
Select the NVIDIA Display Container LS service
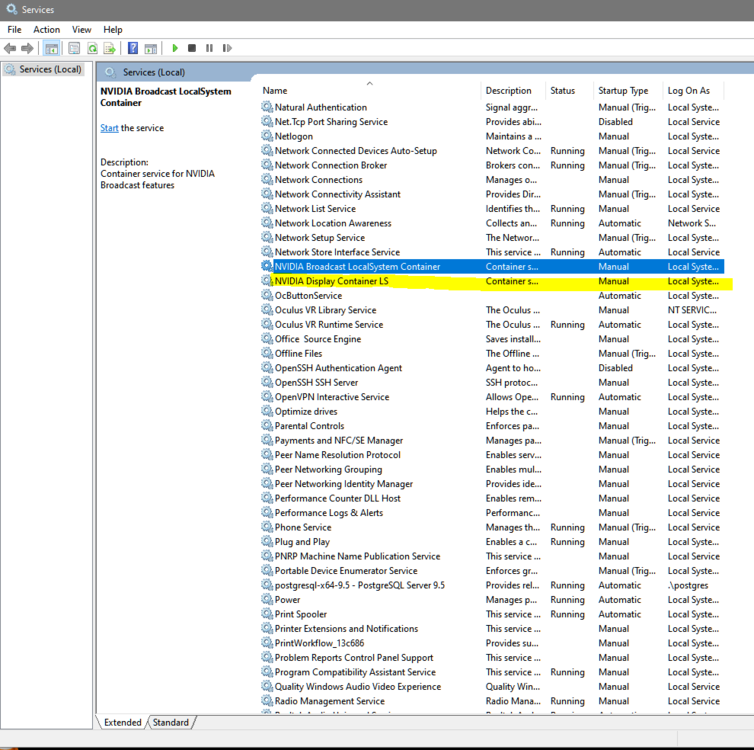[x=332, y=282]
